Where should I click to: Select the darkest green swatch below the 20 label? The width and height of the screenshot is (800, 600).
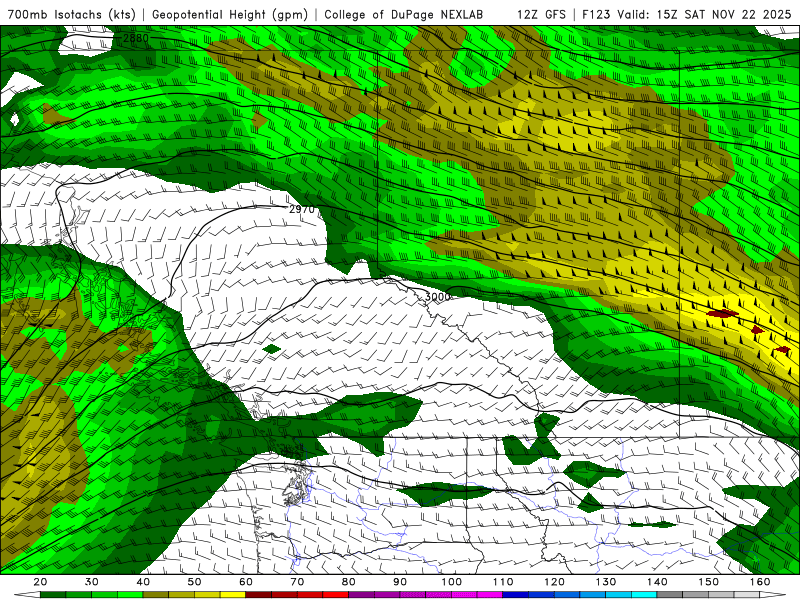[x=53, y=595]
